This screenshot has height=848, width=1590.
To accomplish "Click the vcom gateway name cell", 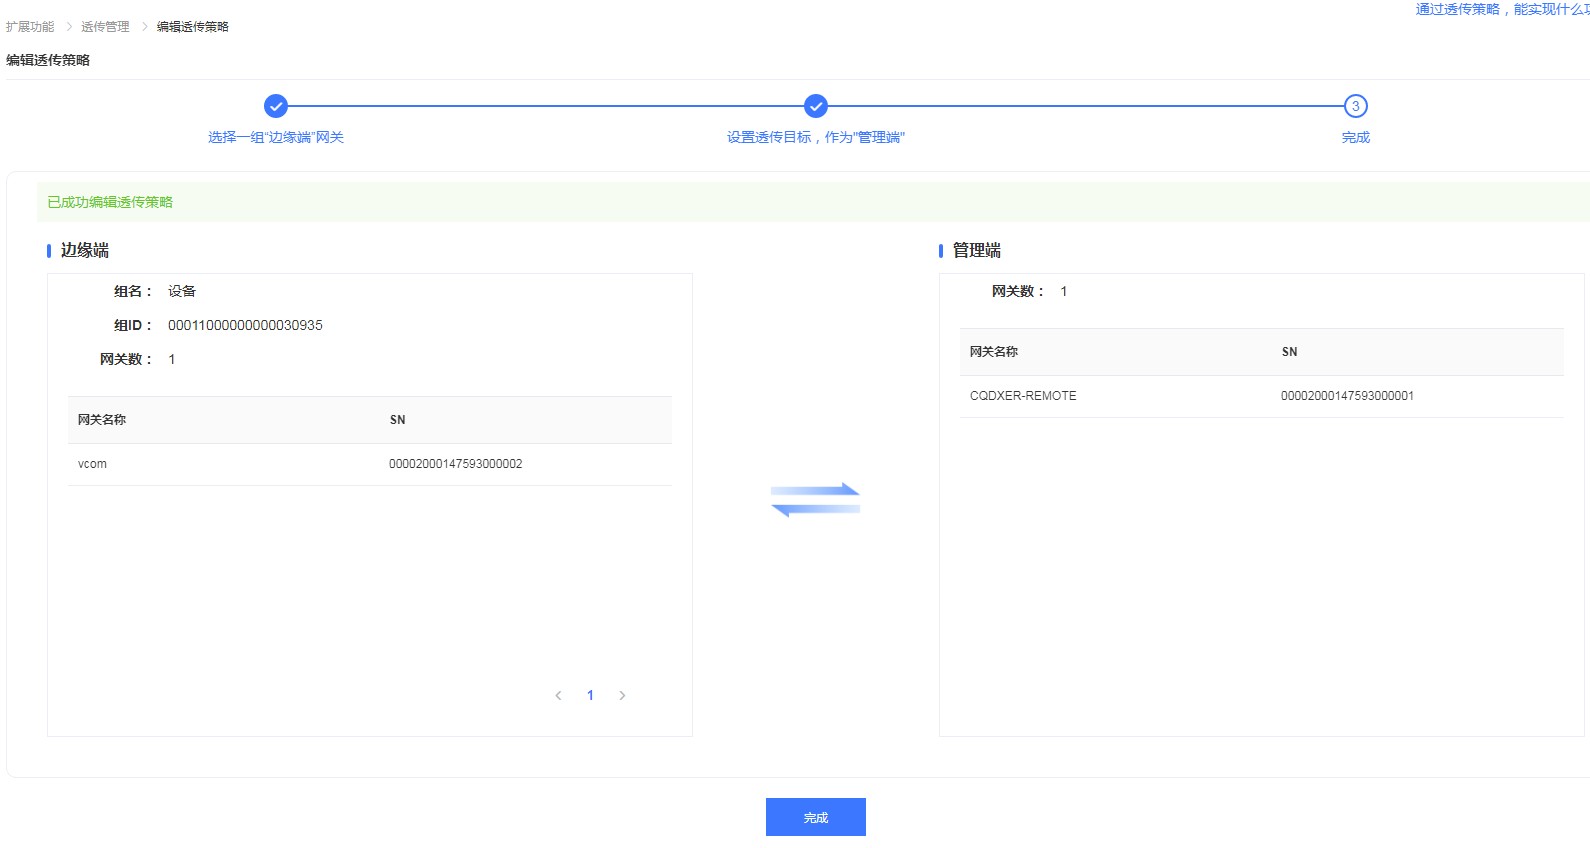I will click(92, 464).
